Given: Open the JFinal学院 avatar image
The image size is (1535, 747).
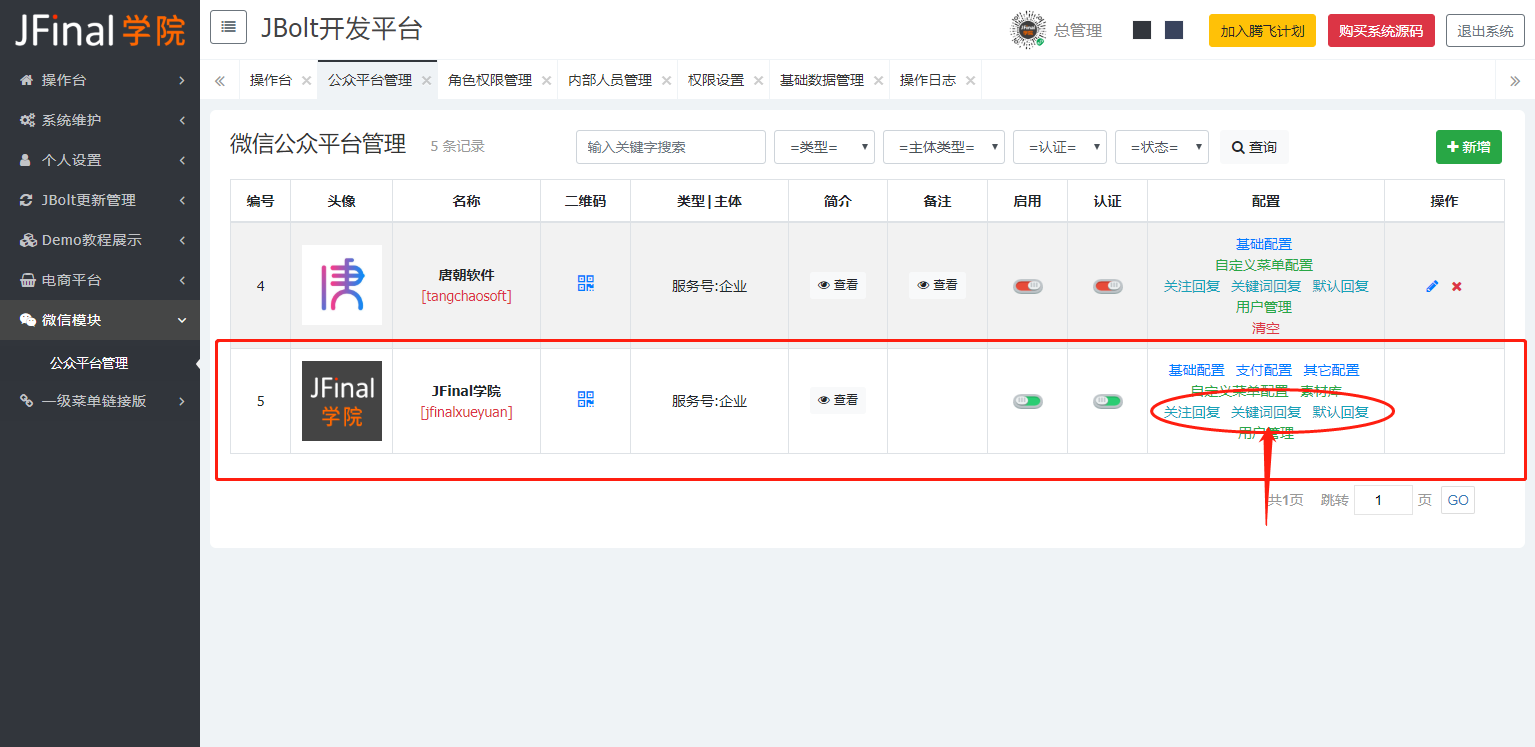Looking at the screenshot, I should pyautogui.click(x=342, y=401).
